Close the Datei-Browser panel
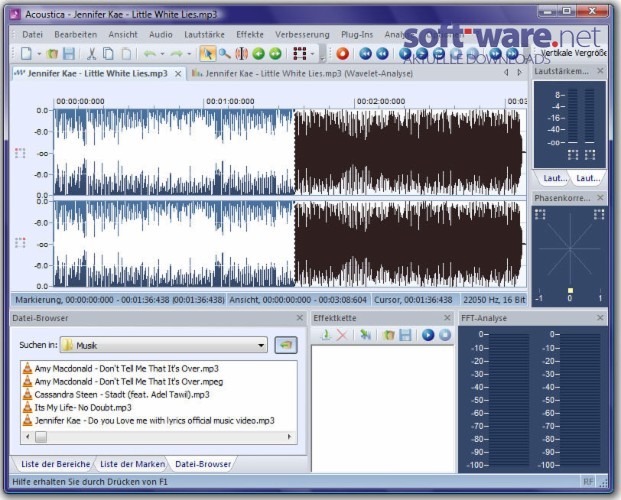 pos(300,318)
